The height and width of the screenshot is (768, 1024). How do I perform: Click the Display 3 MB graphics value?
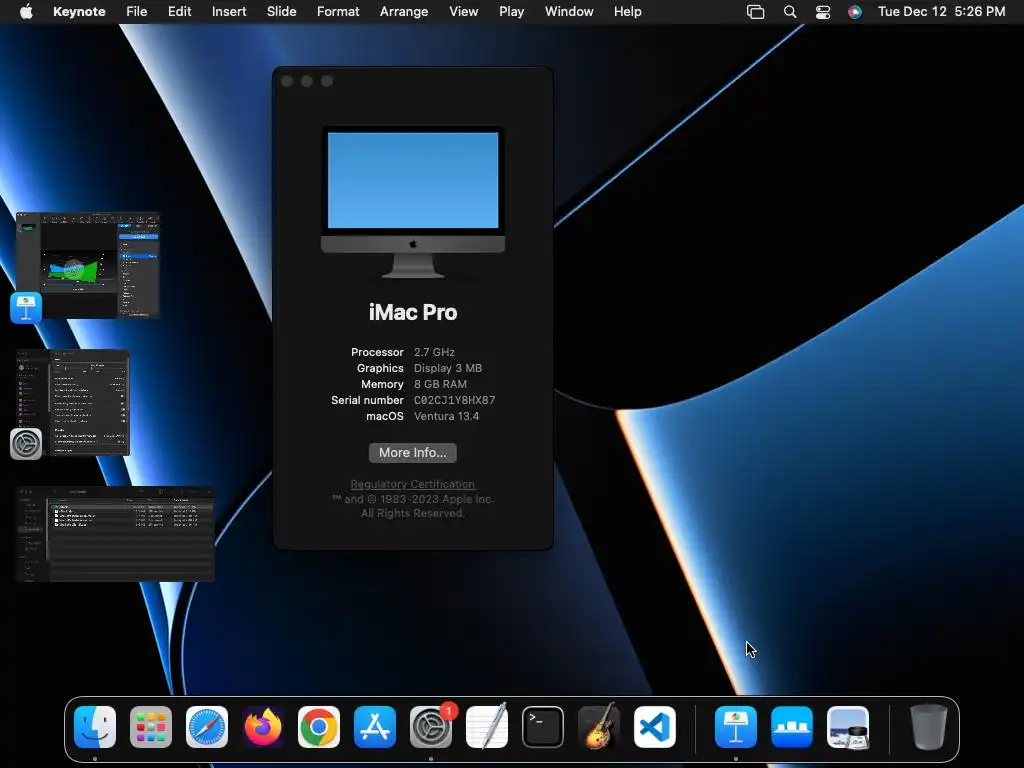448,368
